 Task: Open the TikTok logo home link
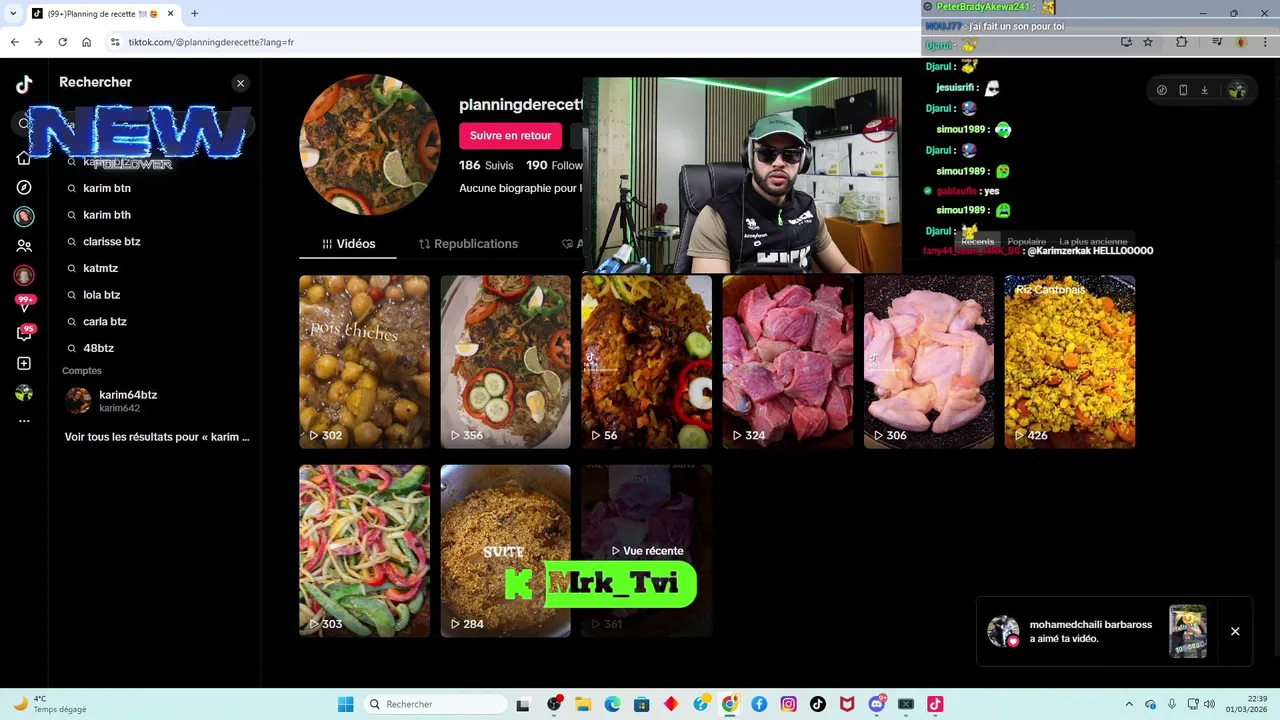(24, 85)
